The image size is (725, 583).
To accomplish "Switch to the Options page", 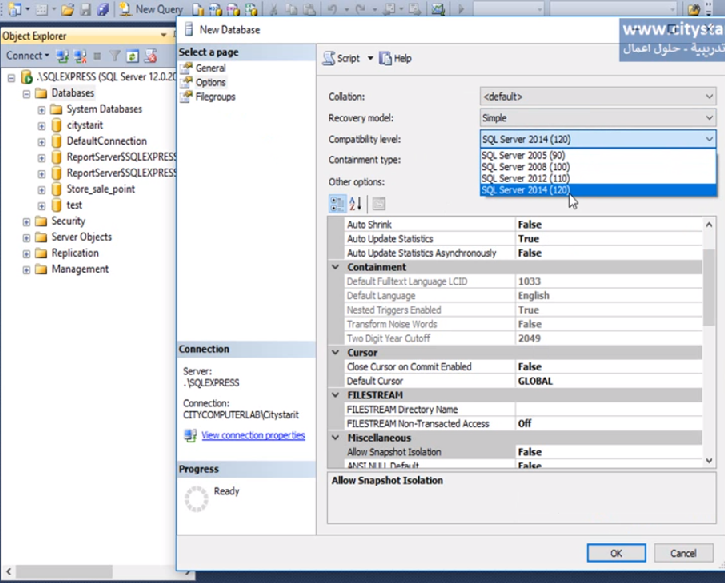I will (x=210, y=82).
